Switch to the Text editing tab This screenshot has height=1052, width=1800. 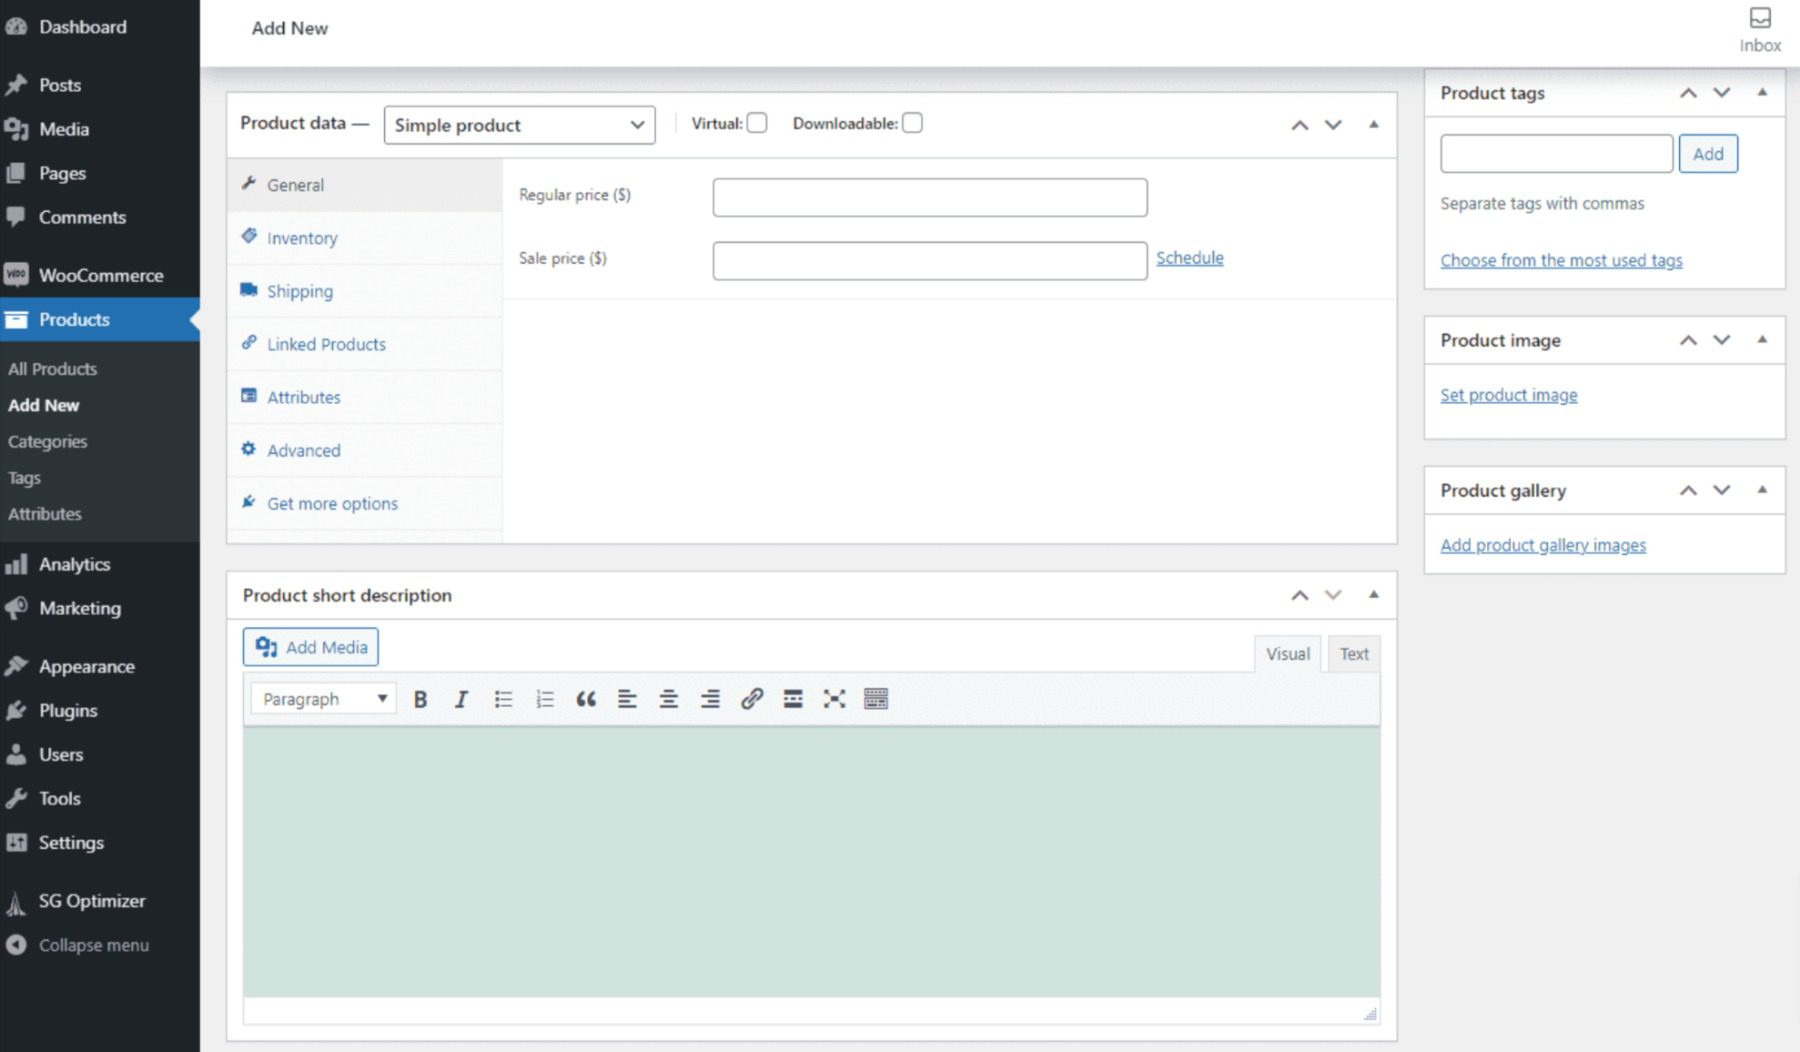point(1354,653)
